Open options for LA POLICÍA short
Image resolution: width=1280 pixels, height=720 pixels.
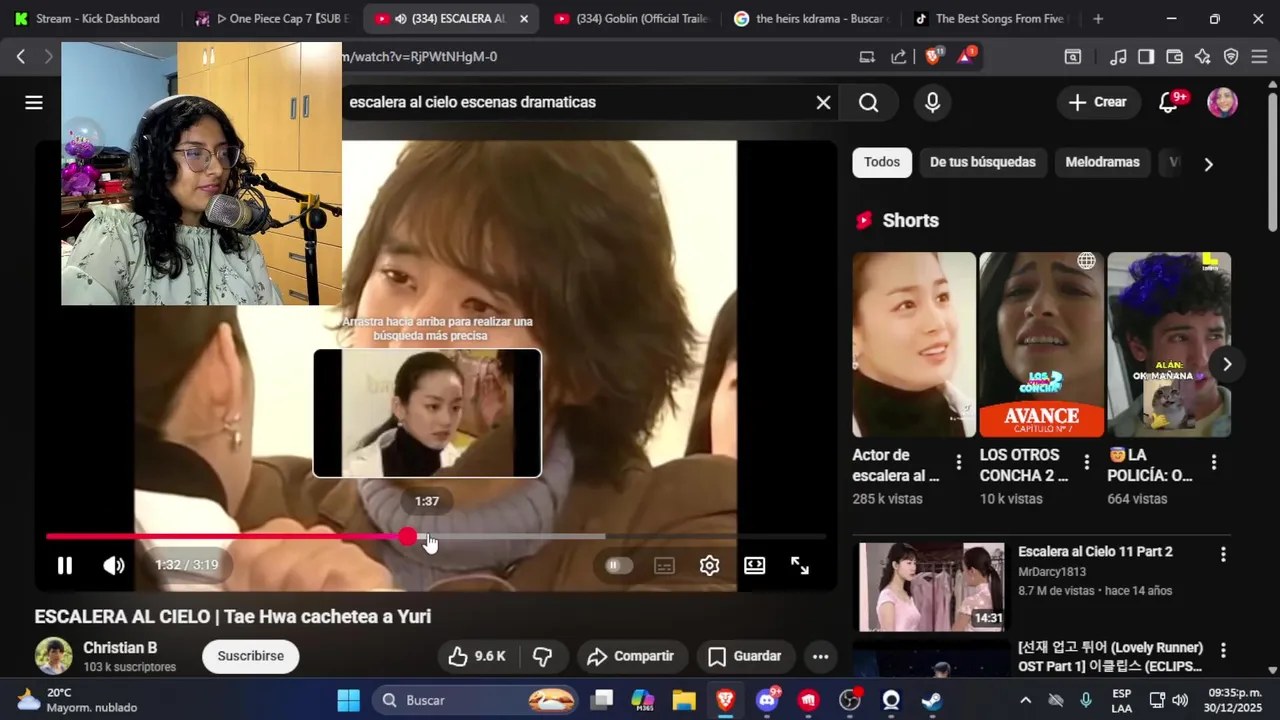click(1214, 462)
